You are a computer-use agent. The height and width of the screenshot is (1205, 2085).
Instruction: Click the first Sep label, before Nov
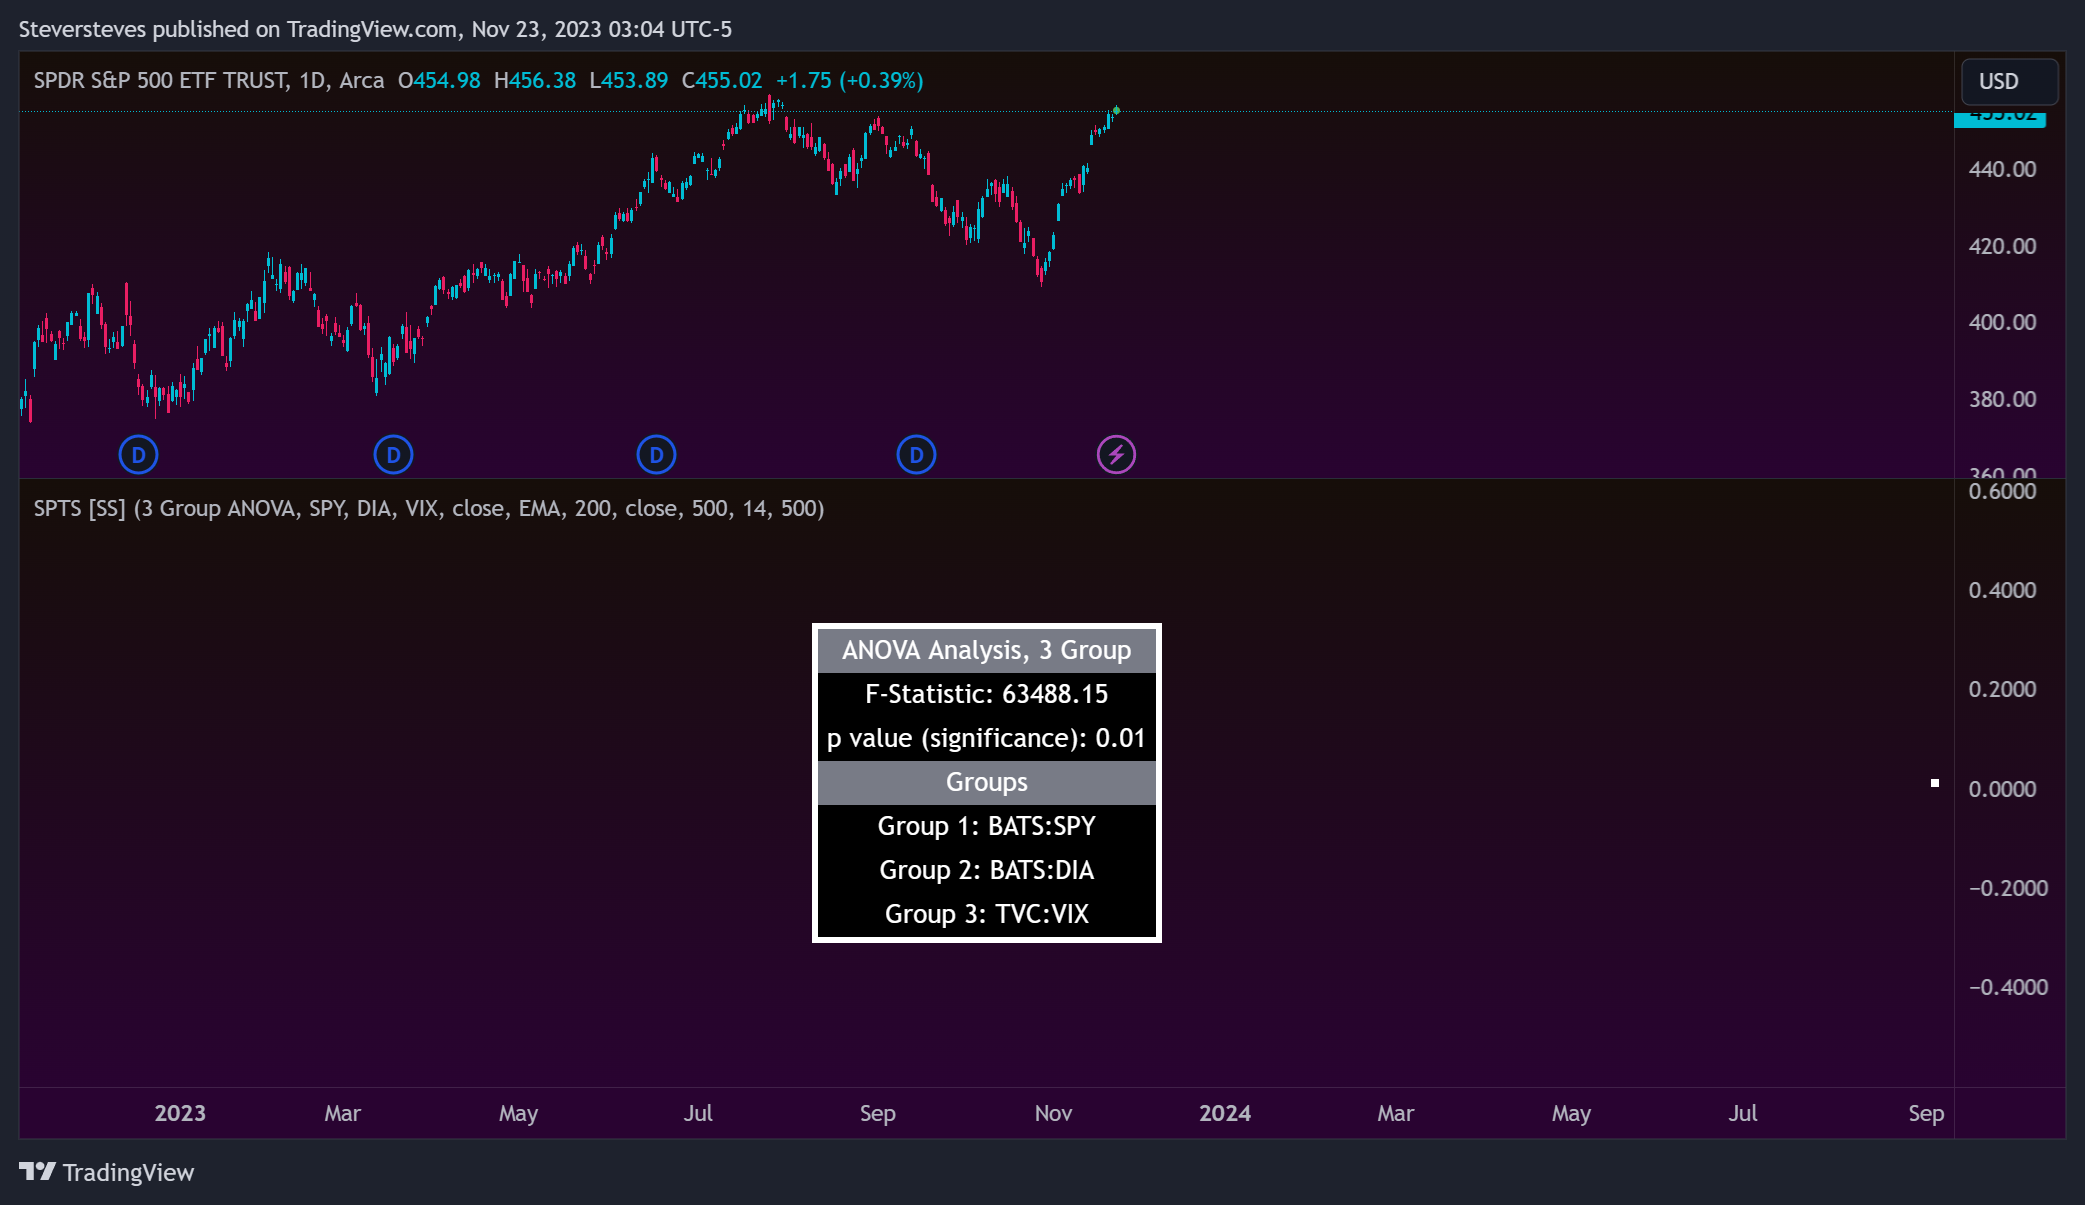[x=877, y=1113]
